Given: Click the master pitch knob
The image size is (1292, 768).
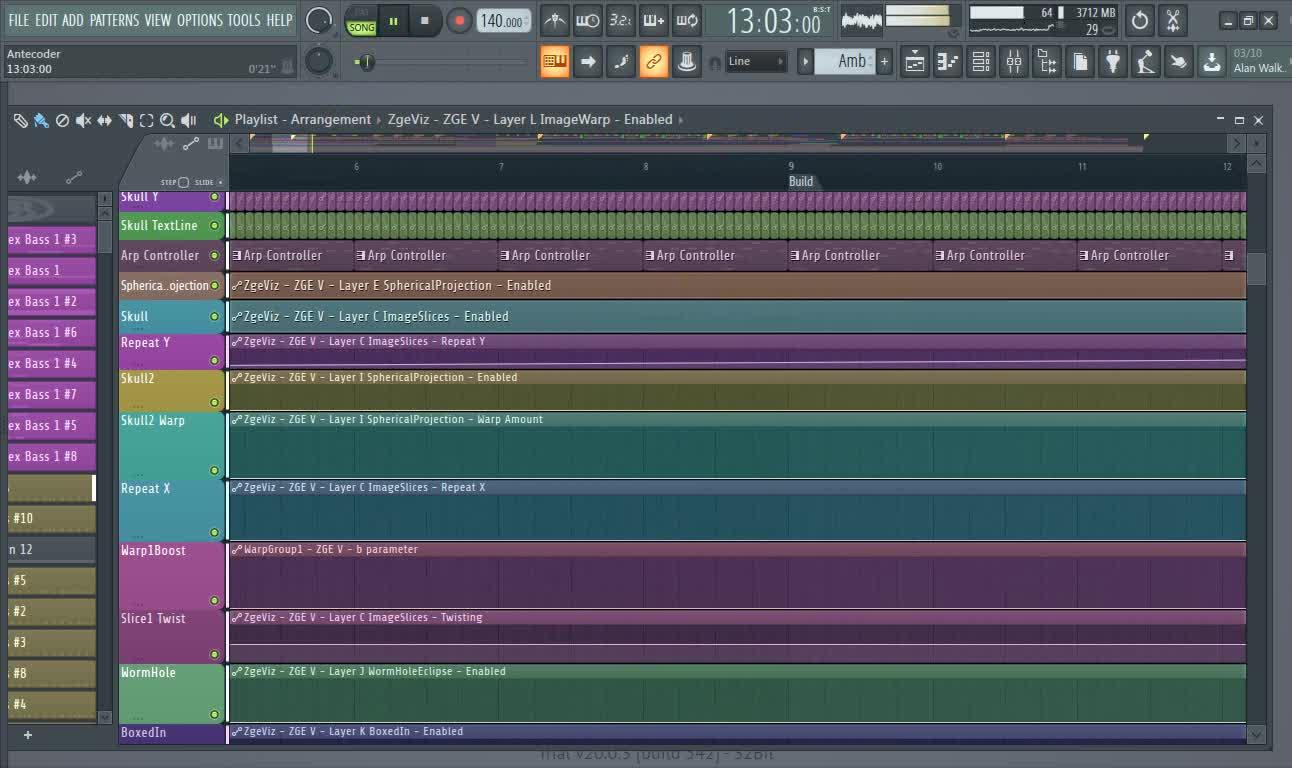Looking at the screenshot, I should click(x=318, y=61).
